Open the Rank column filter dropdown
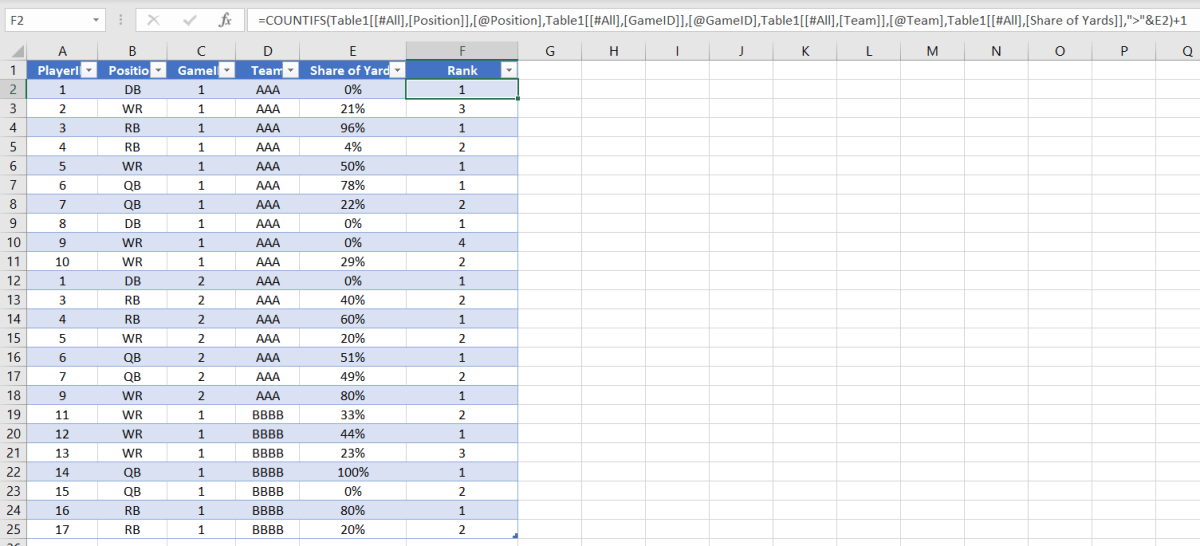Screen dimensions: 1200x546 (509, 70)
